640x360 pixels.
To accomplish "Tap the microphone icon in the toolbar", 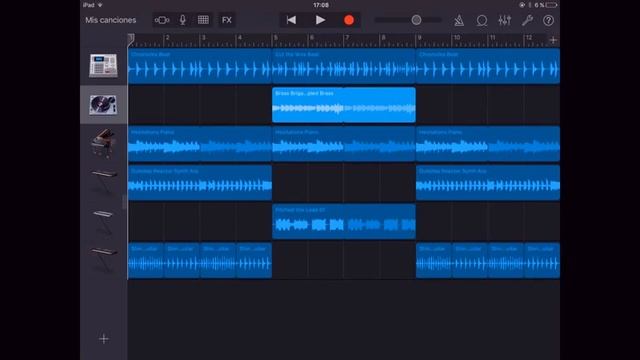I will pyautogui.click(x=182, y=20).
